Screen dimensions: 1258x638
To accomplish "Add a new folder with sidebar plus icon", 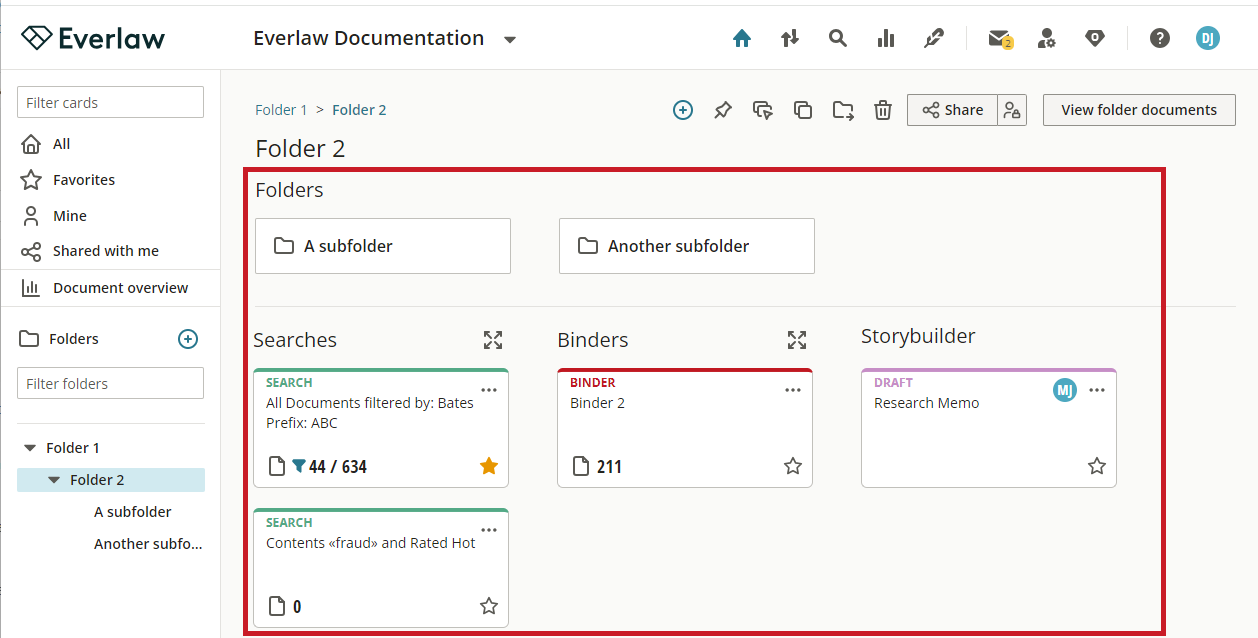I will pyautogui.click(x=188, y=339).
